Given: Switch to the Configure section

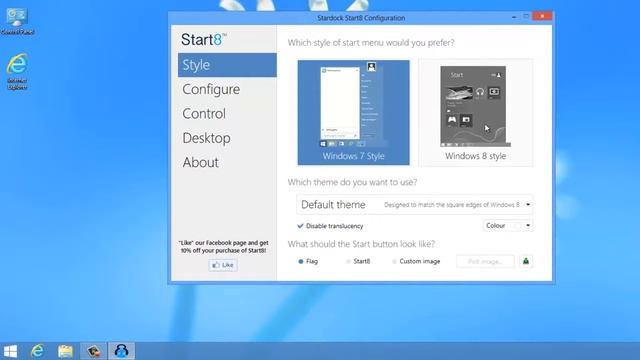Looking at the screenshot, I should tap(211, 89).
